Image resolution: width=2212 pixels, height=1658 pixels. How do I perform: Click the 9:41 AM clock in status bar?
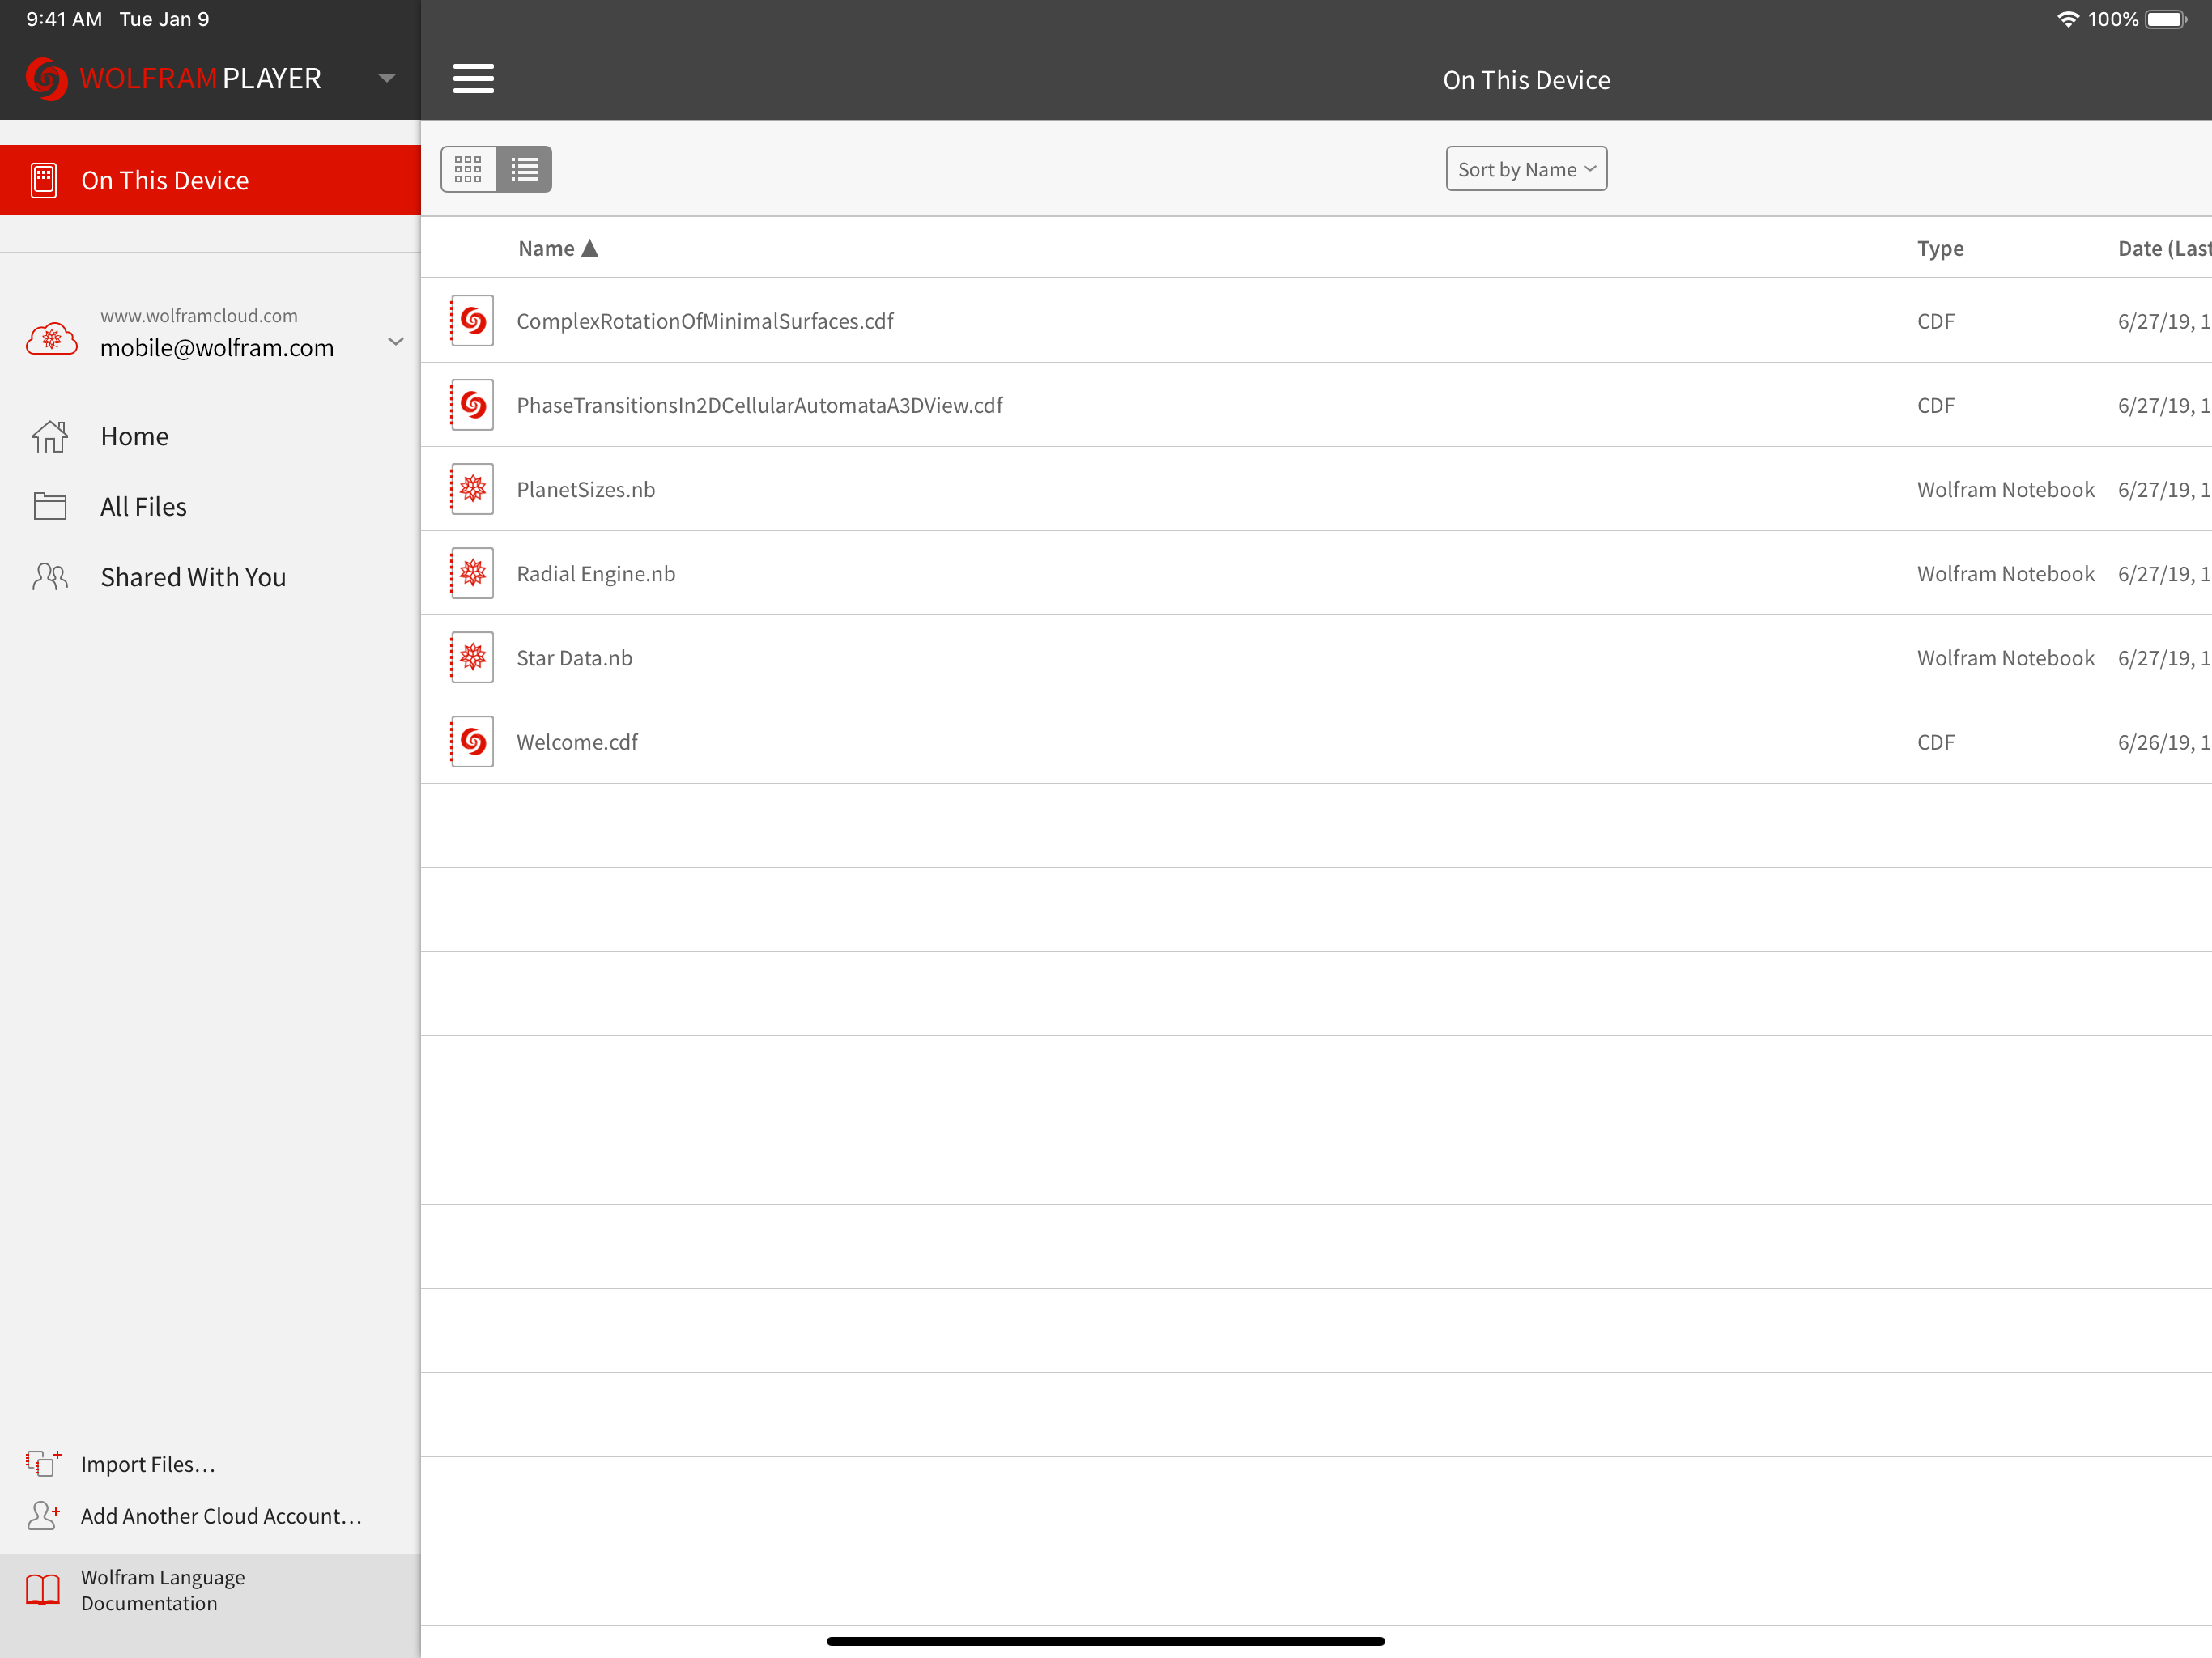[x=64, y=19]
